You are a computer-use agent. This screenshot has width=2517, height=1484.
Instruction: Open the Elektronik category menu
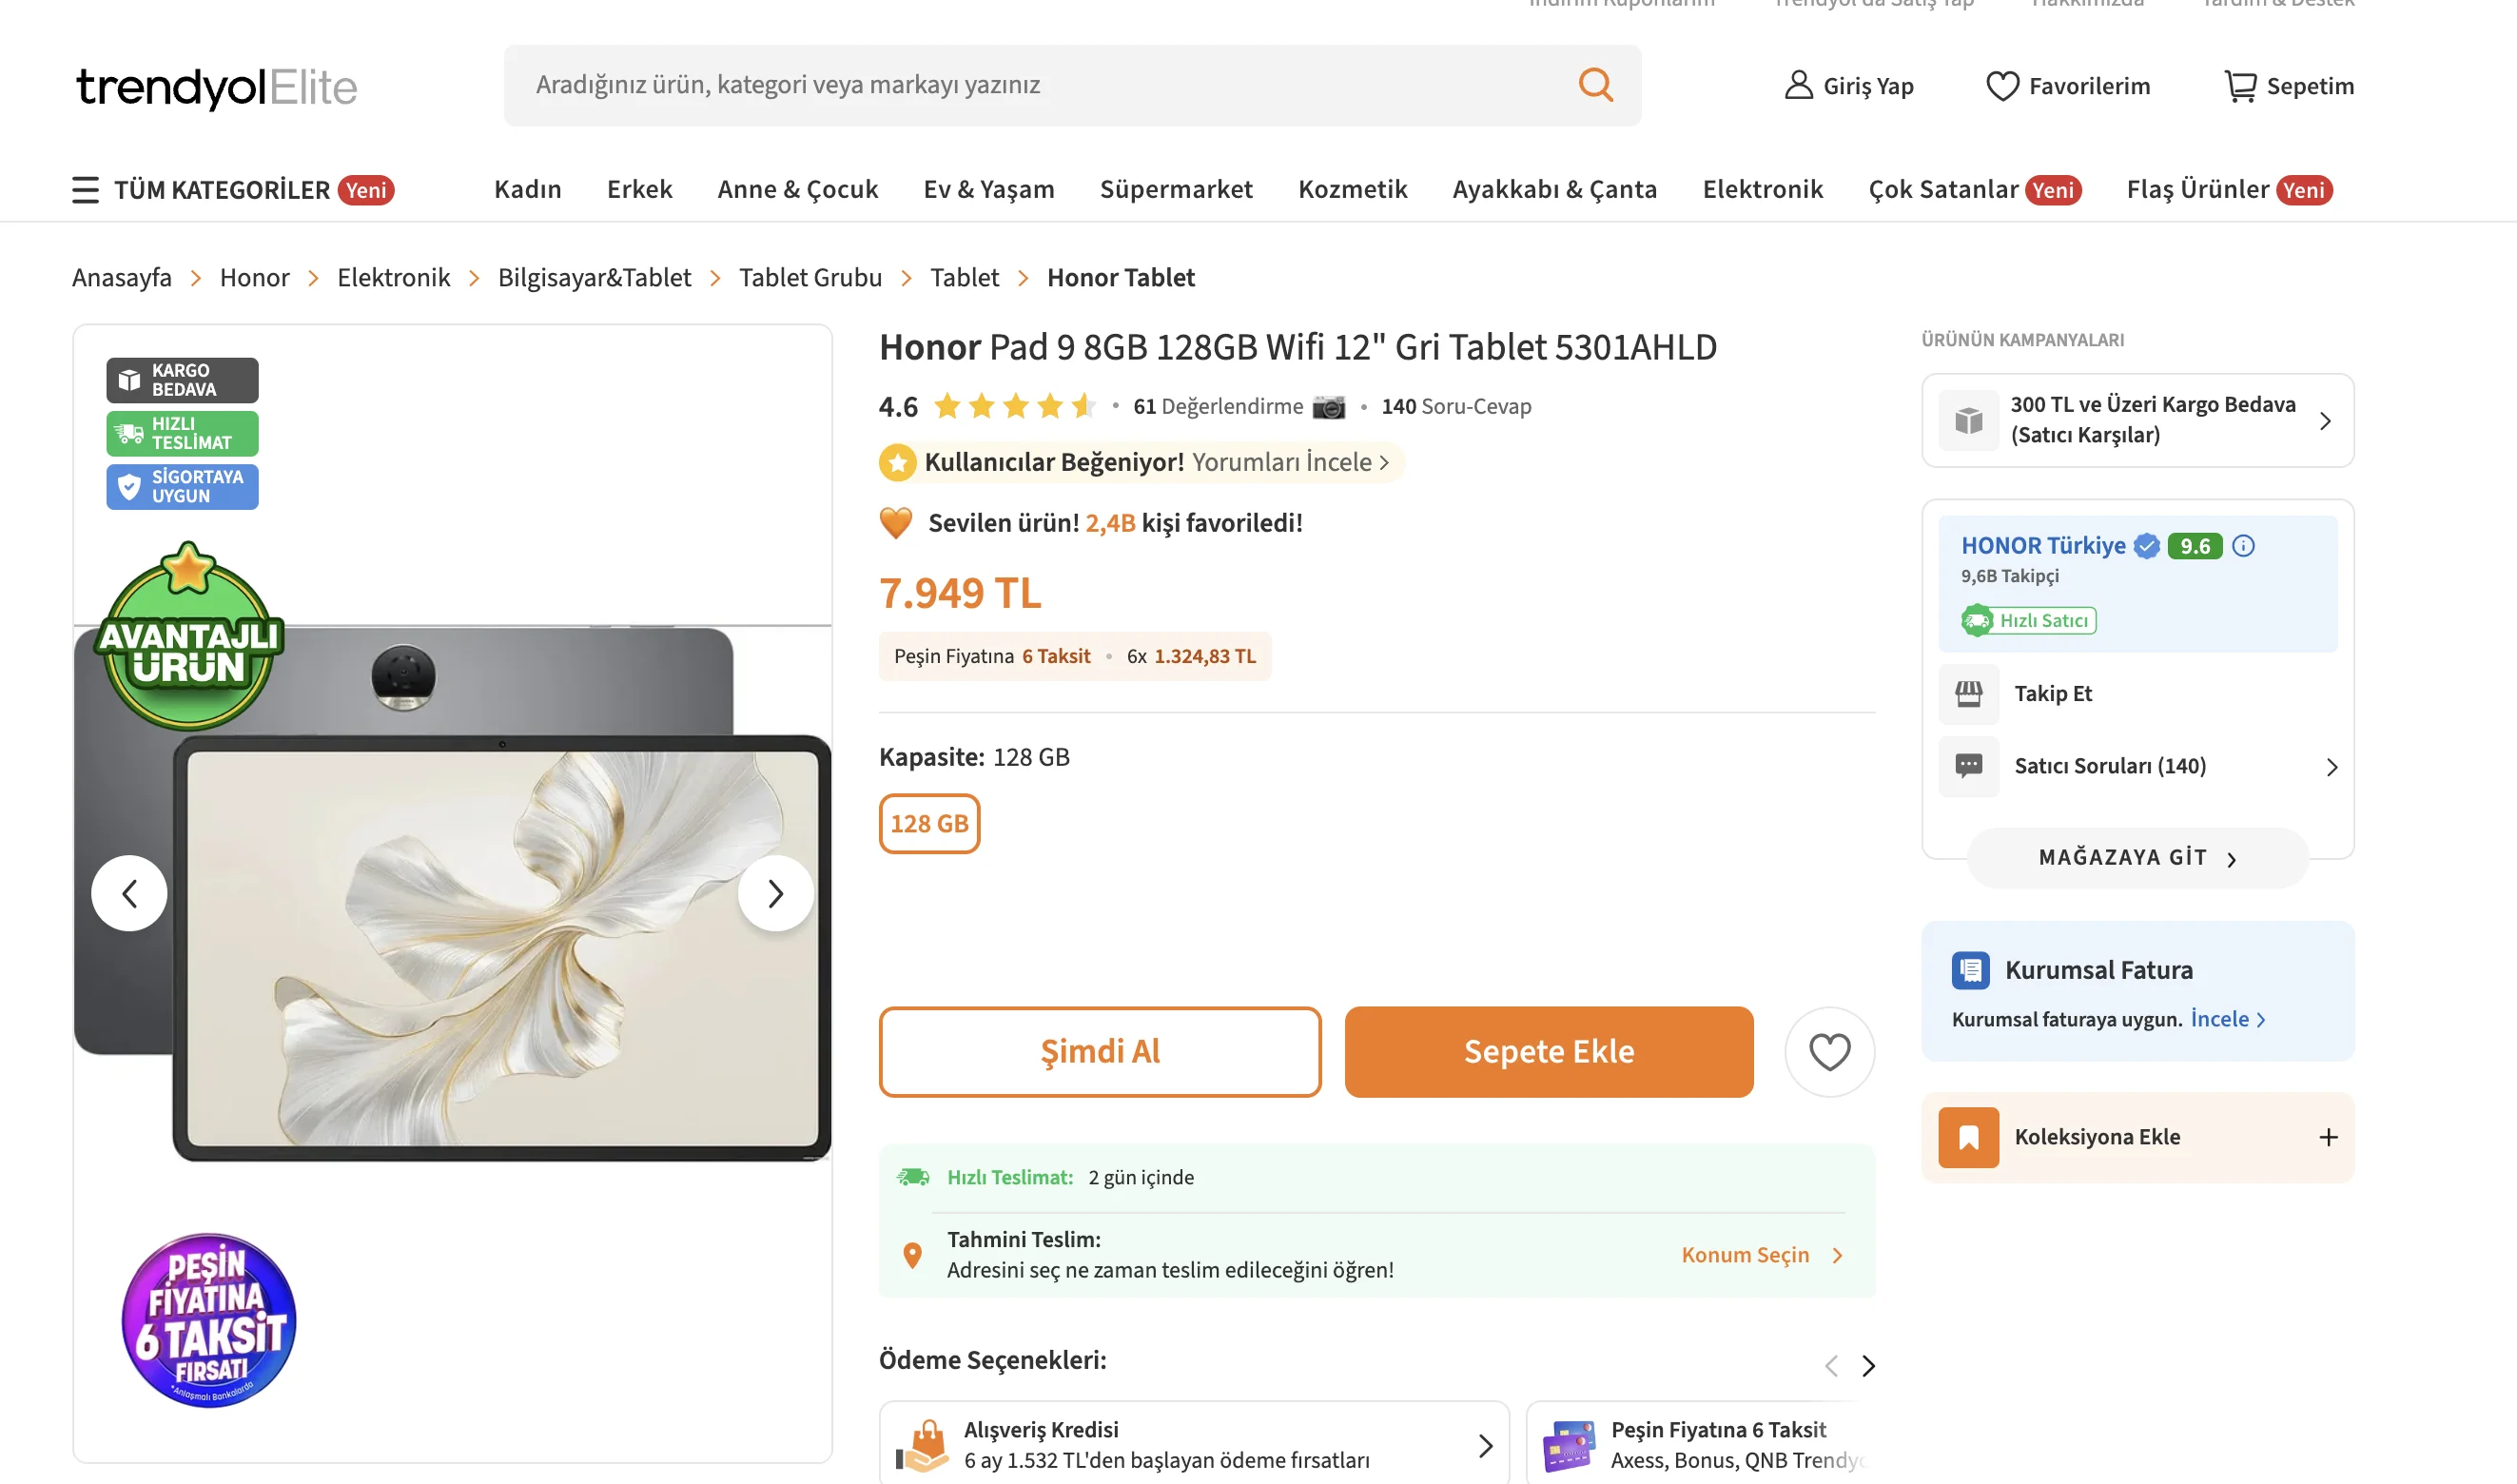(1762, 190)
